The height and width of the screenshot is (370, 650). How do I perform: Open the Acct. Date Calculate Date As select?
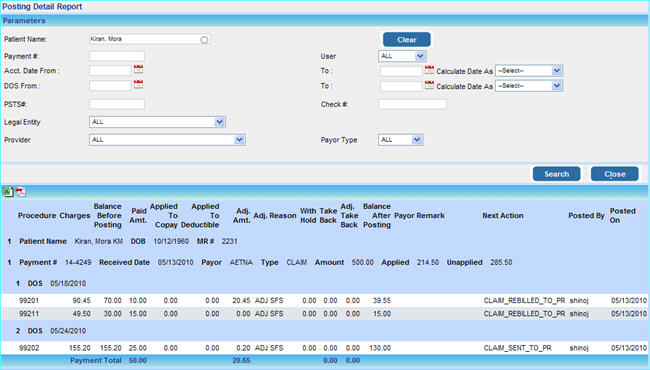pyautogui.click(x=529, y=71)
